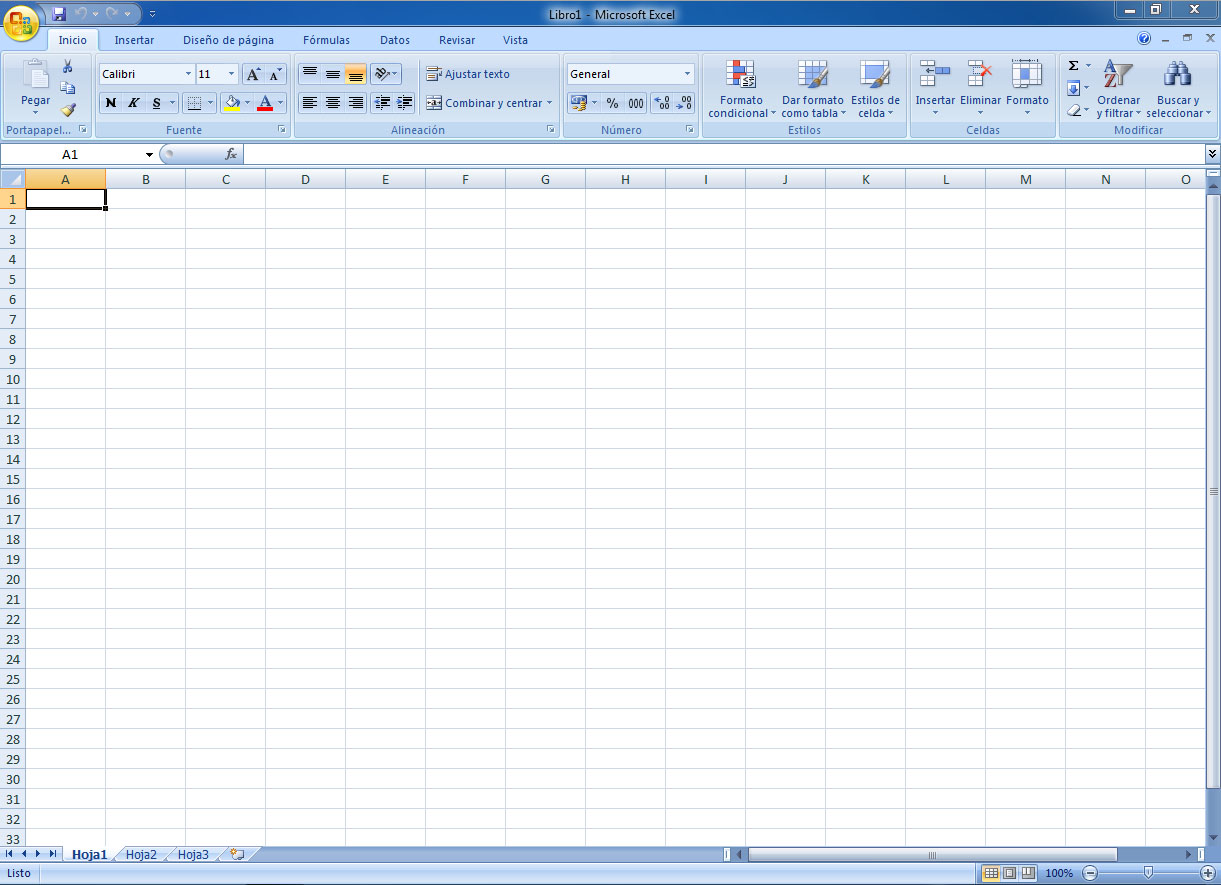Decrease cell indent

point(382,103)
